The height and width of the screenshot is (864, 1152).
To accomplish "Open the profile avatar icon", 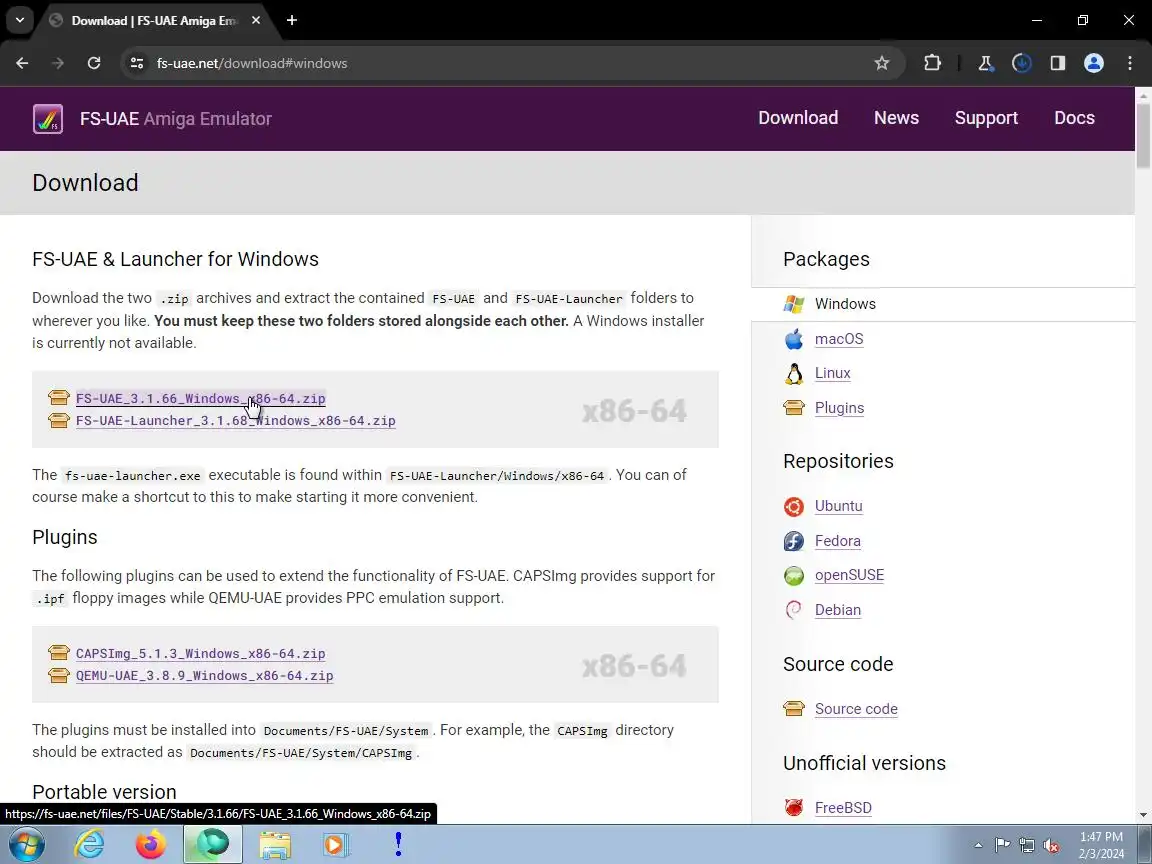I will (1093, 63).
